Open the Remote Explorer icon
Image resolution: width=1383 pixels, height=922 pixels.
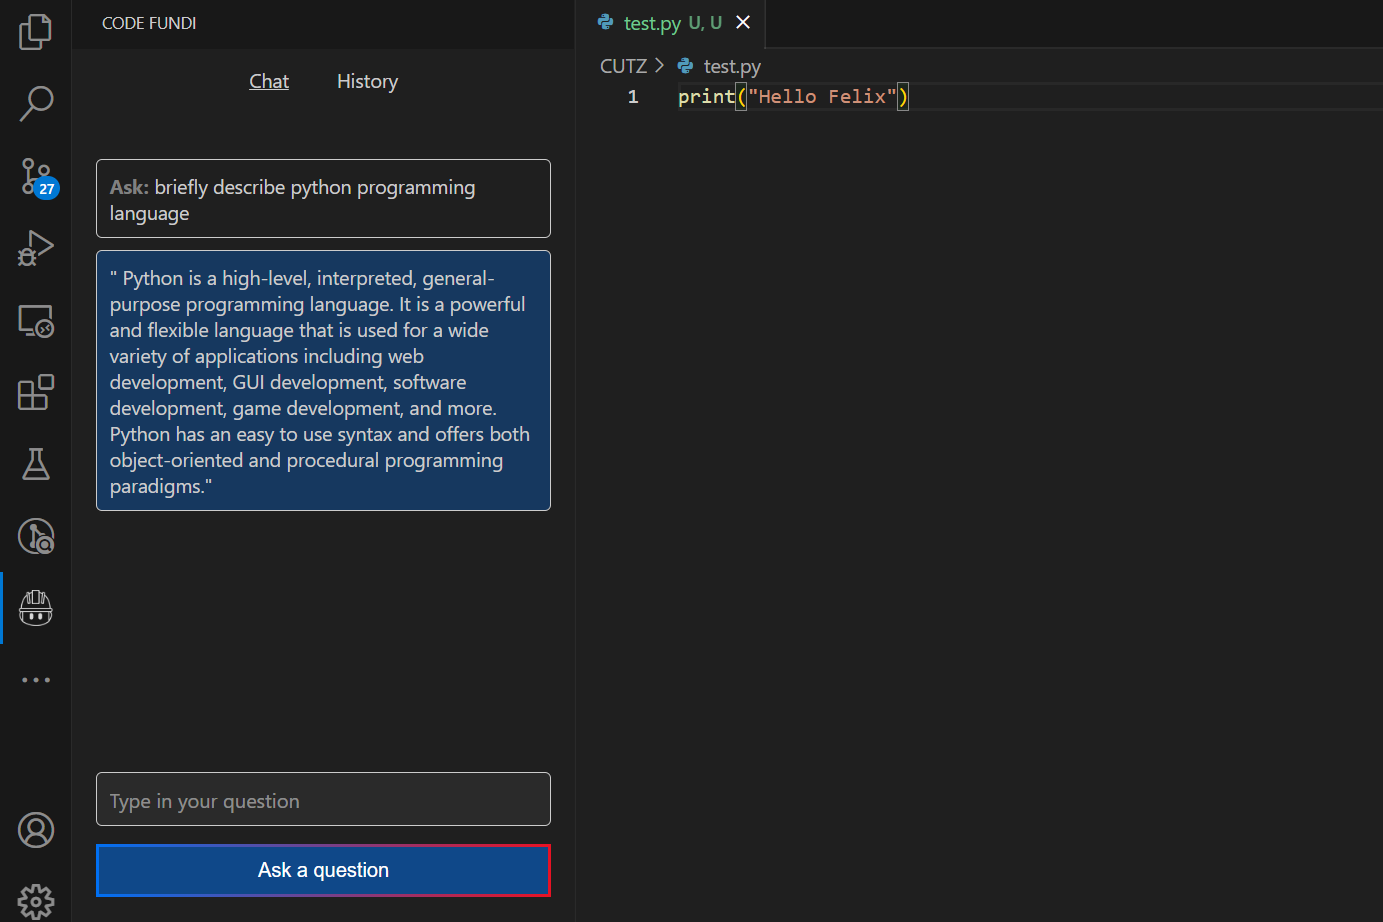(36, 320)
